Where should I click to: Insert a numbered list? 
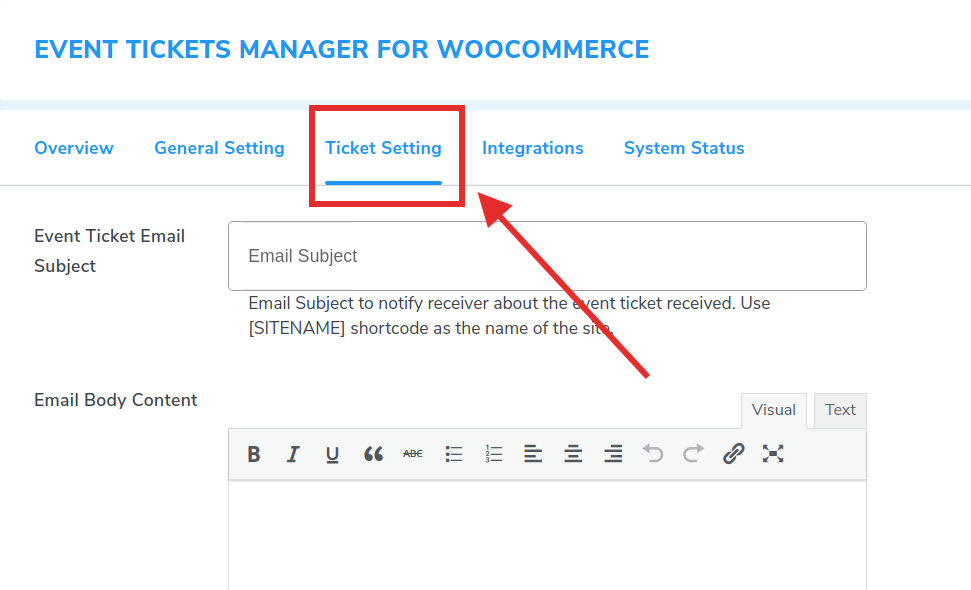494,454
